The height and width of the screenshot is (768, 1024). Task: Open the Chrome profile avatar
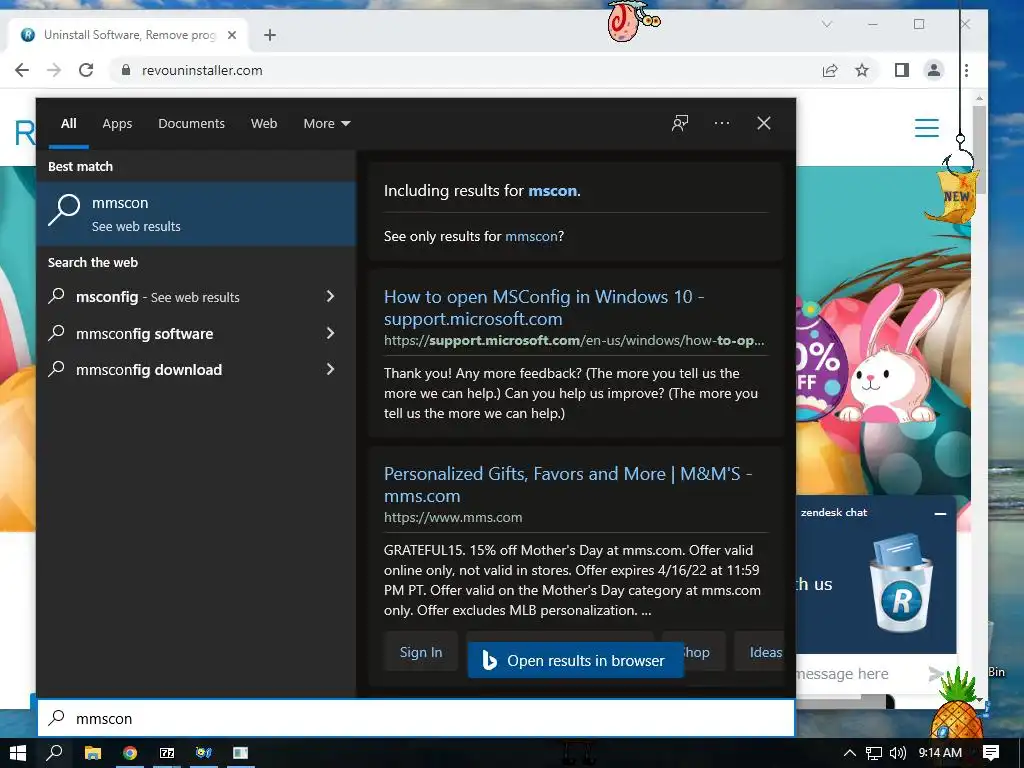tap(934, 70)
